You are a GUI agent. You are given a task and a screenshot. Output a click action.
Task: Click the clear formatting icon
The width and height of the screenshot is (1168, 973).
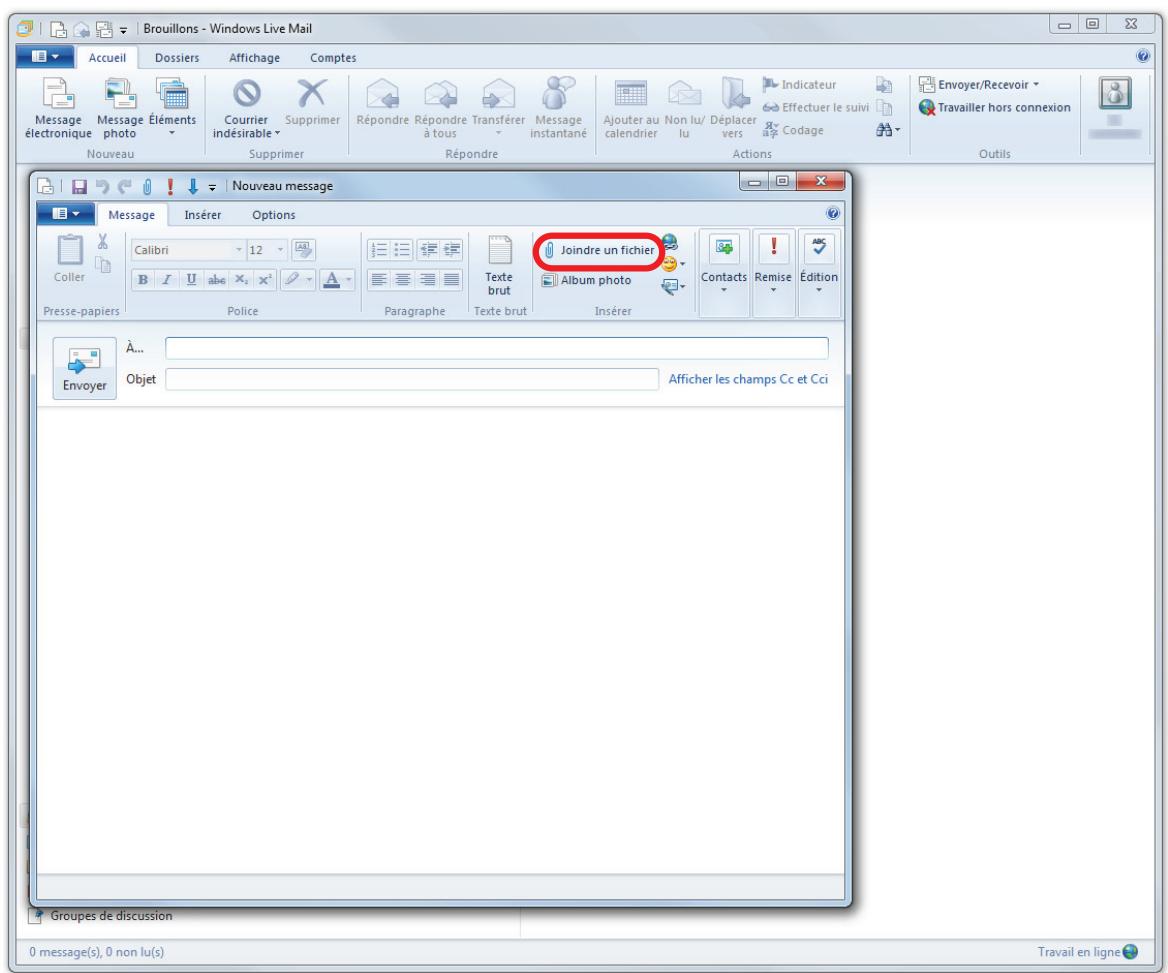point(303,250)
